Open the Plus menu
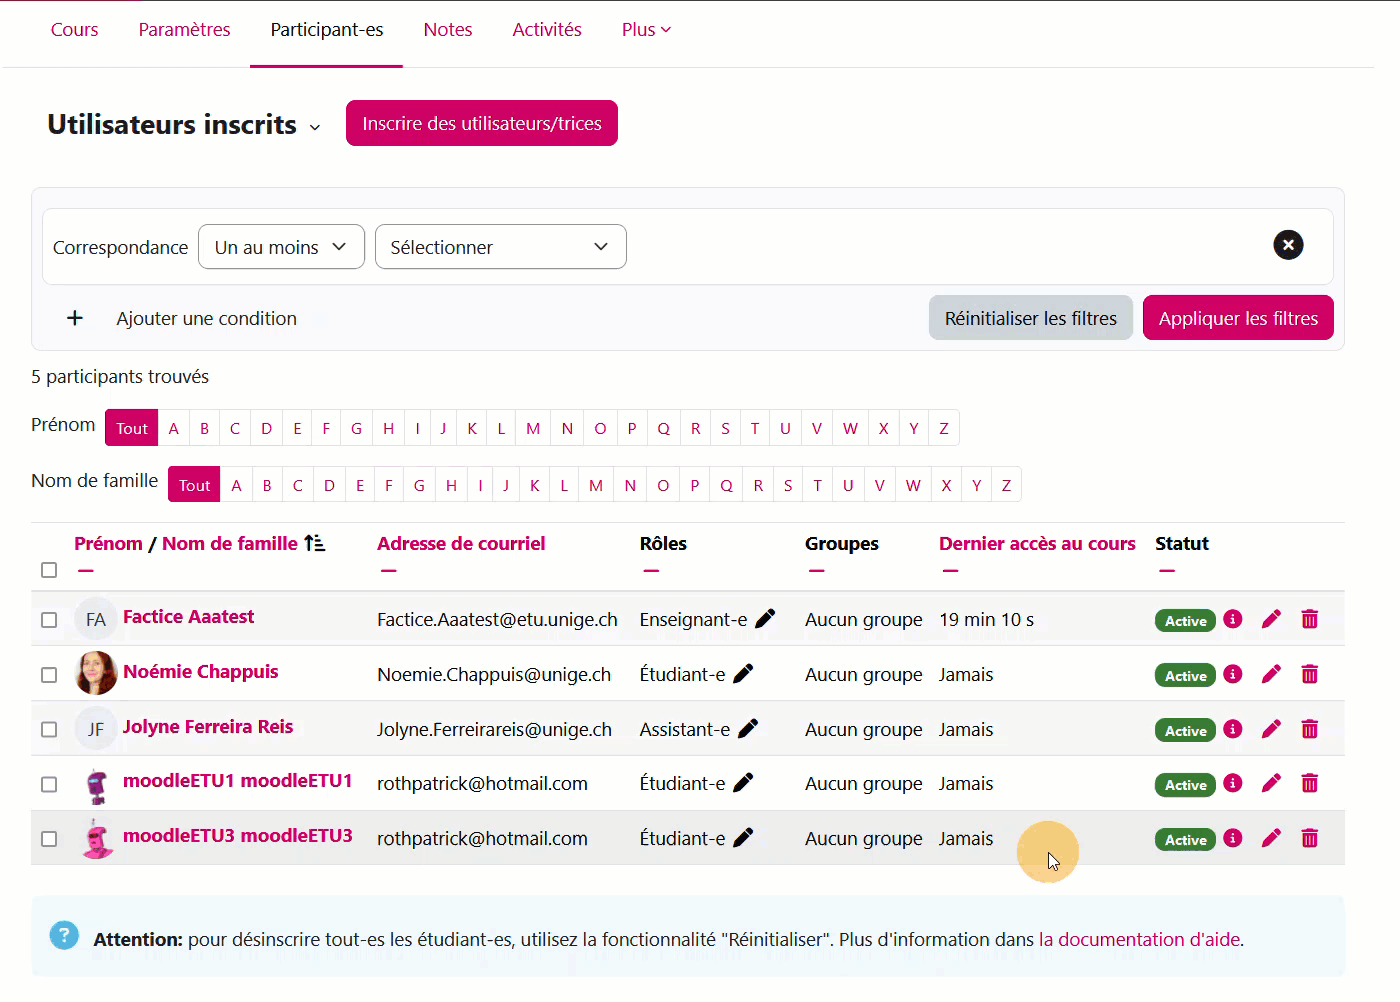The image size is (1400, 1002). 646,30
